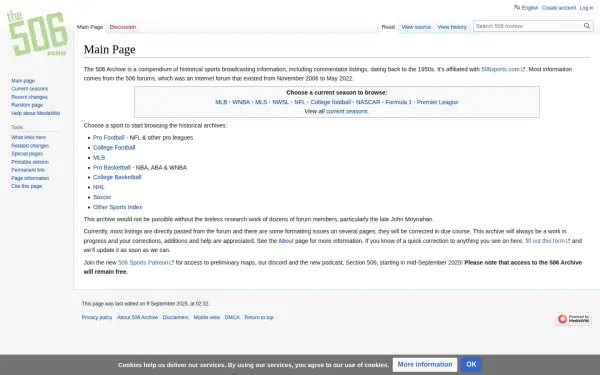Open Help about MediaWiki
Viewport: 600px width, 375px height.
point(36,113)
